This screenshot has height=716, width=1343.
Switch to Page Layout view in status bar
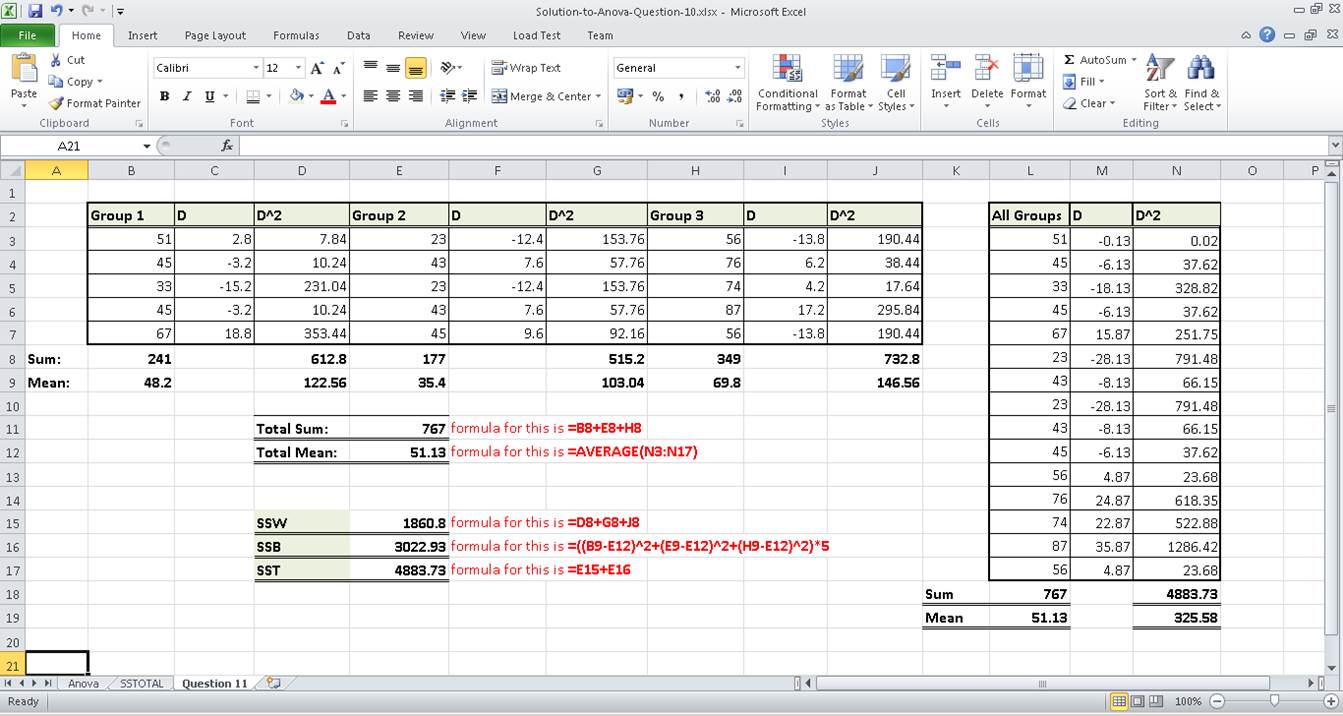tap(1138, 702)
